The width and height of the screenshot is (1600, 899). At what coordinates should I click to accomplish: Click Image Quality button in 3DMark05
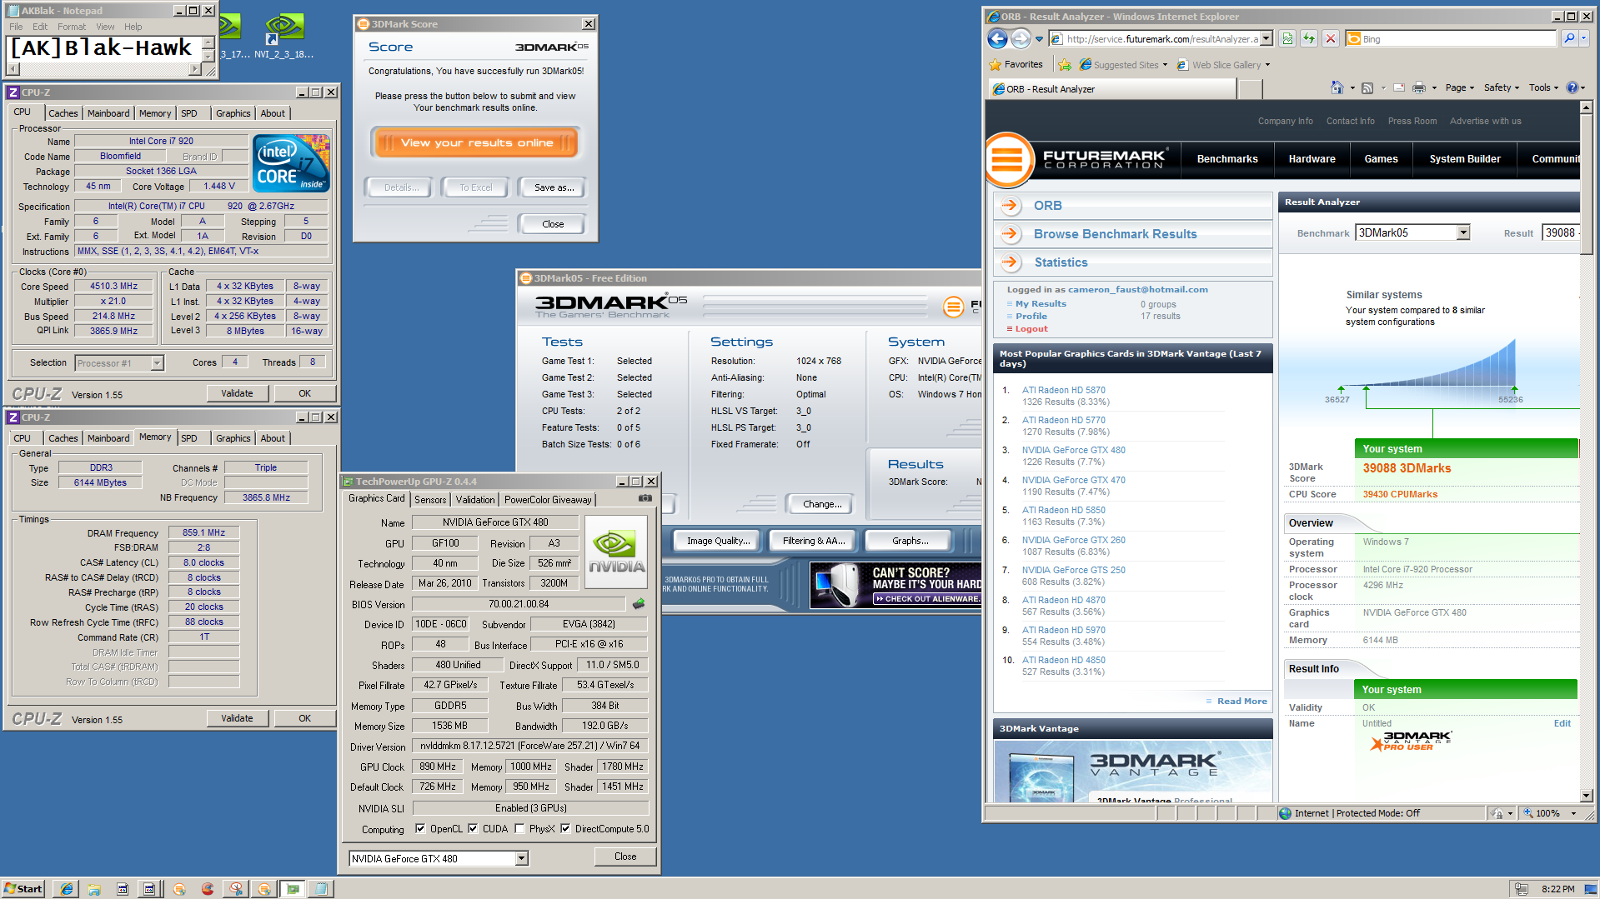718,541
